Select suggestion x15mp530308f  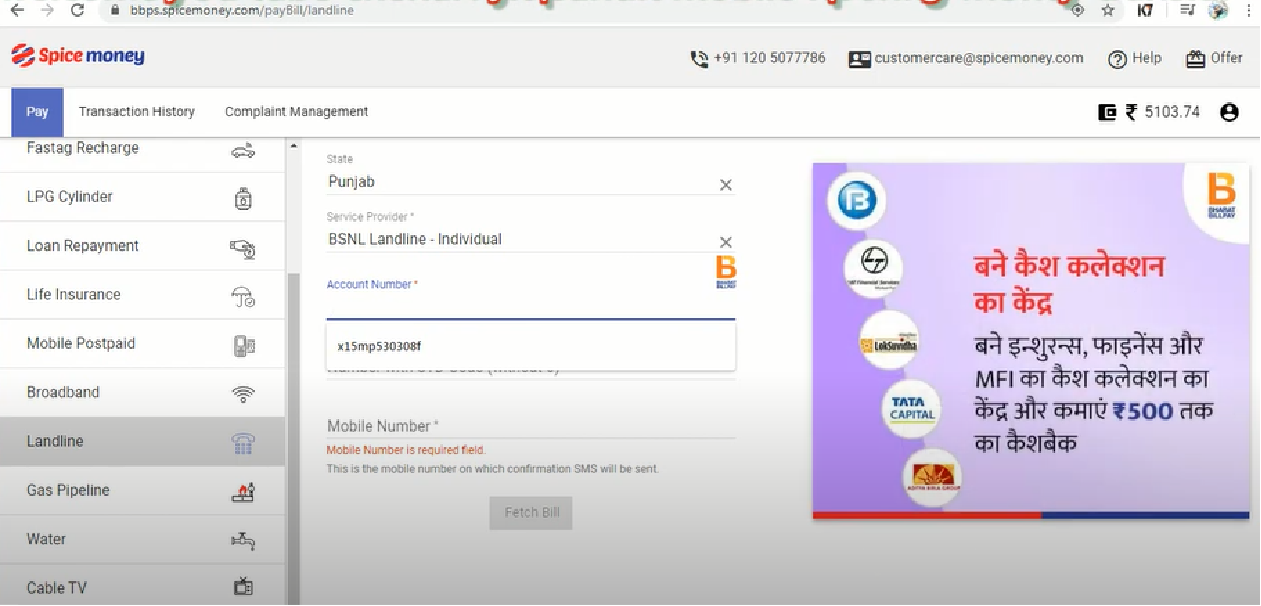531,346
